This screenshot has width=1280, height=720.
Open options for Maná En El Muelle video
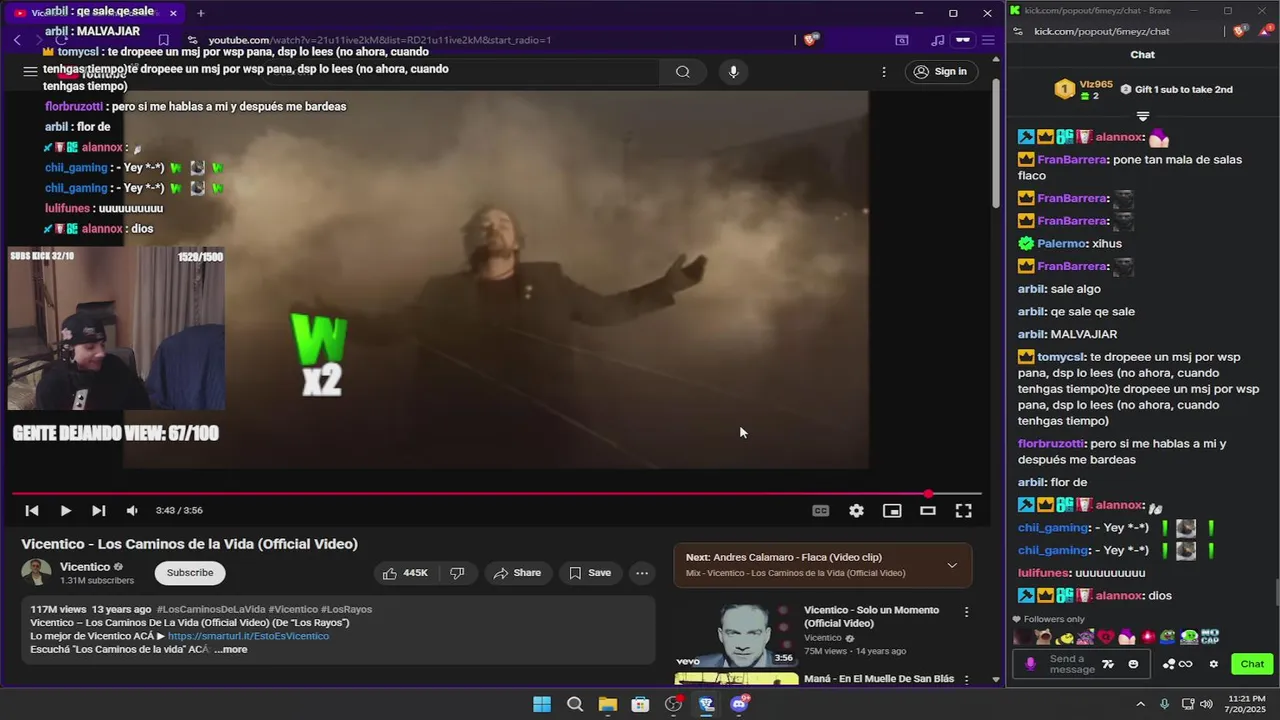point(966,679)
